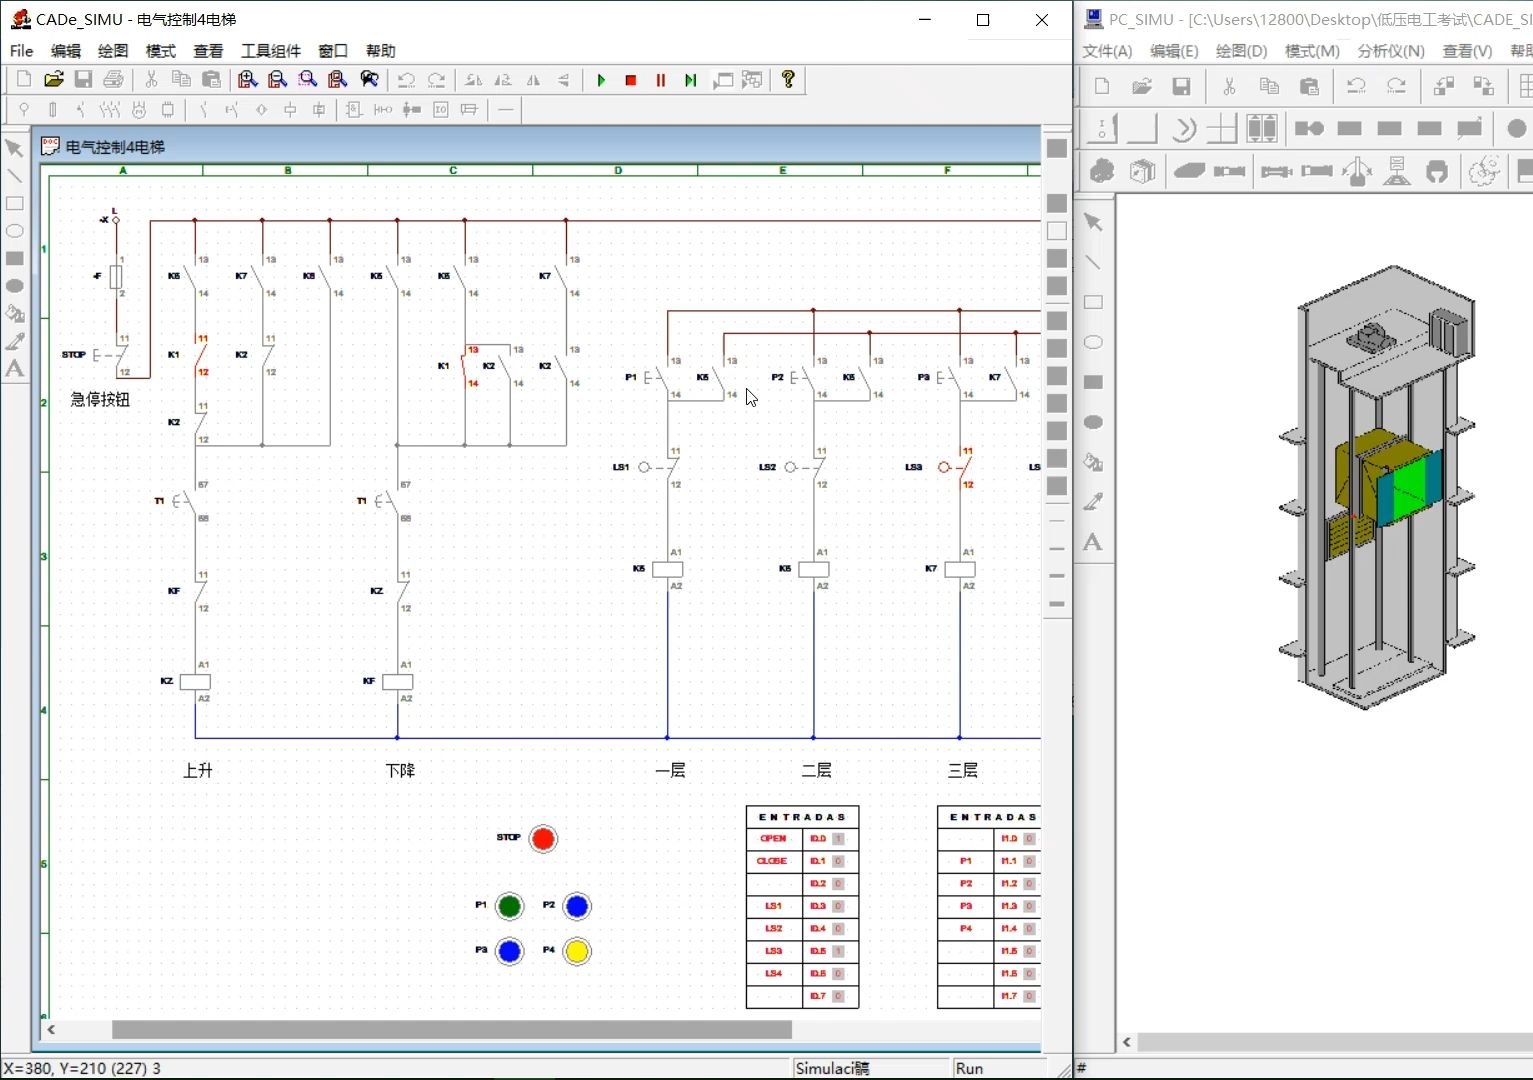Click the yellow P4 floor pushbutton

pos(577,951)
